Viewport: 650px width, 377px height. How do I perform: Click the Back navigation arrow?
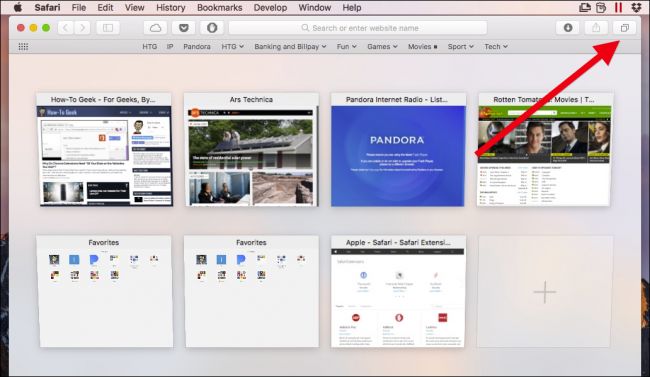click(65, 28)
